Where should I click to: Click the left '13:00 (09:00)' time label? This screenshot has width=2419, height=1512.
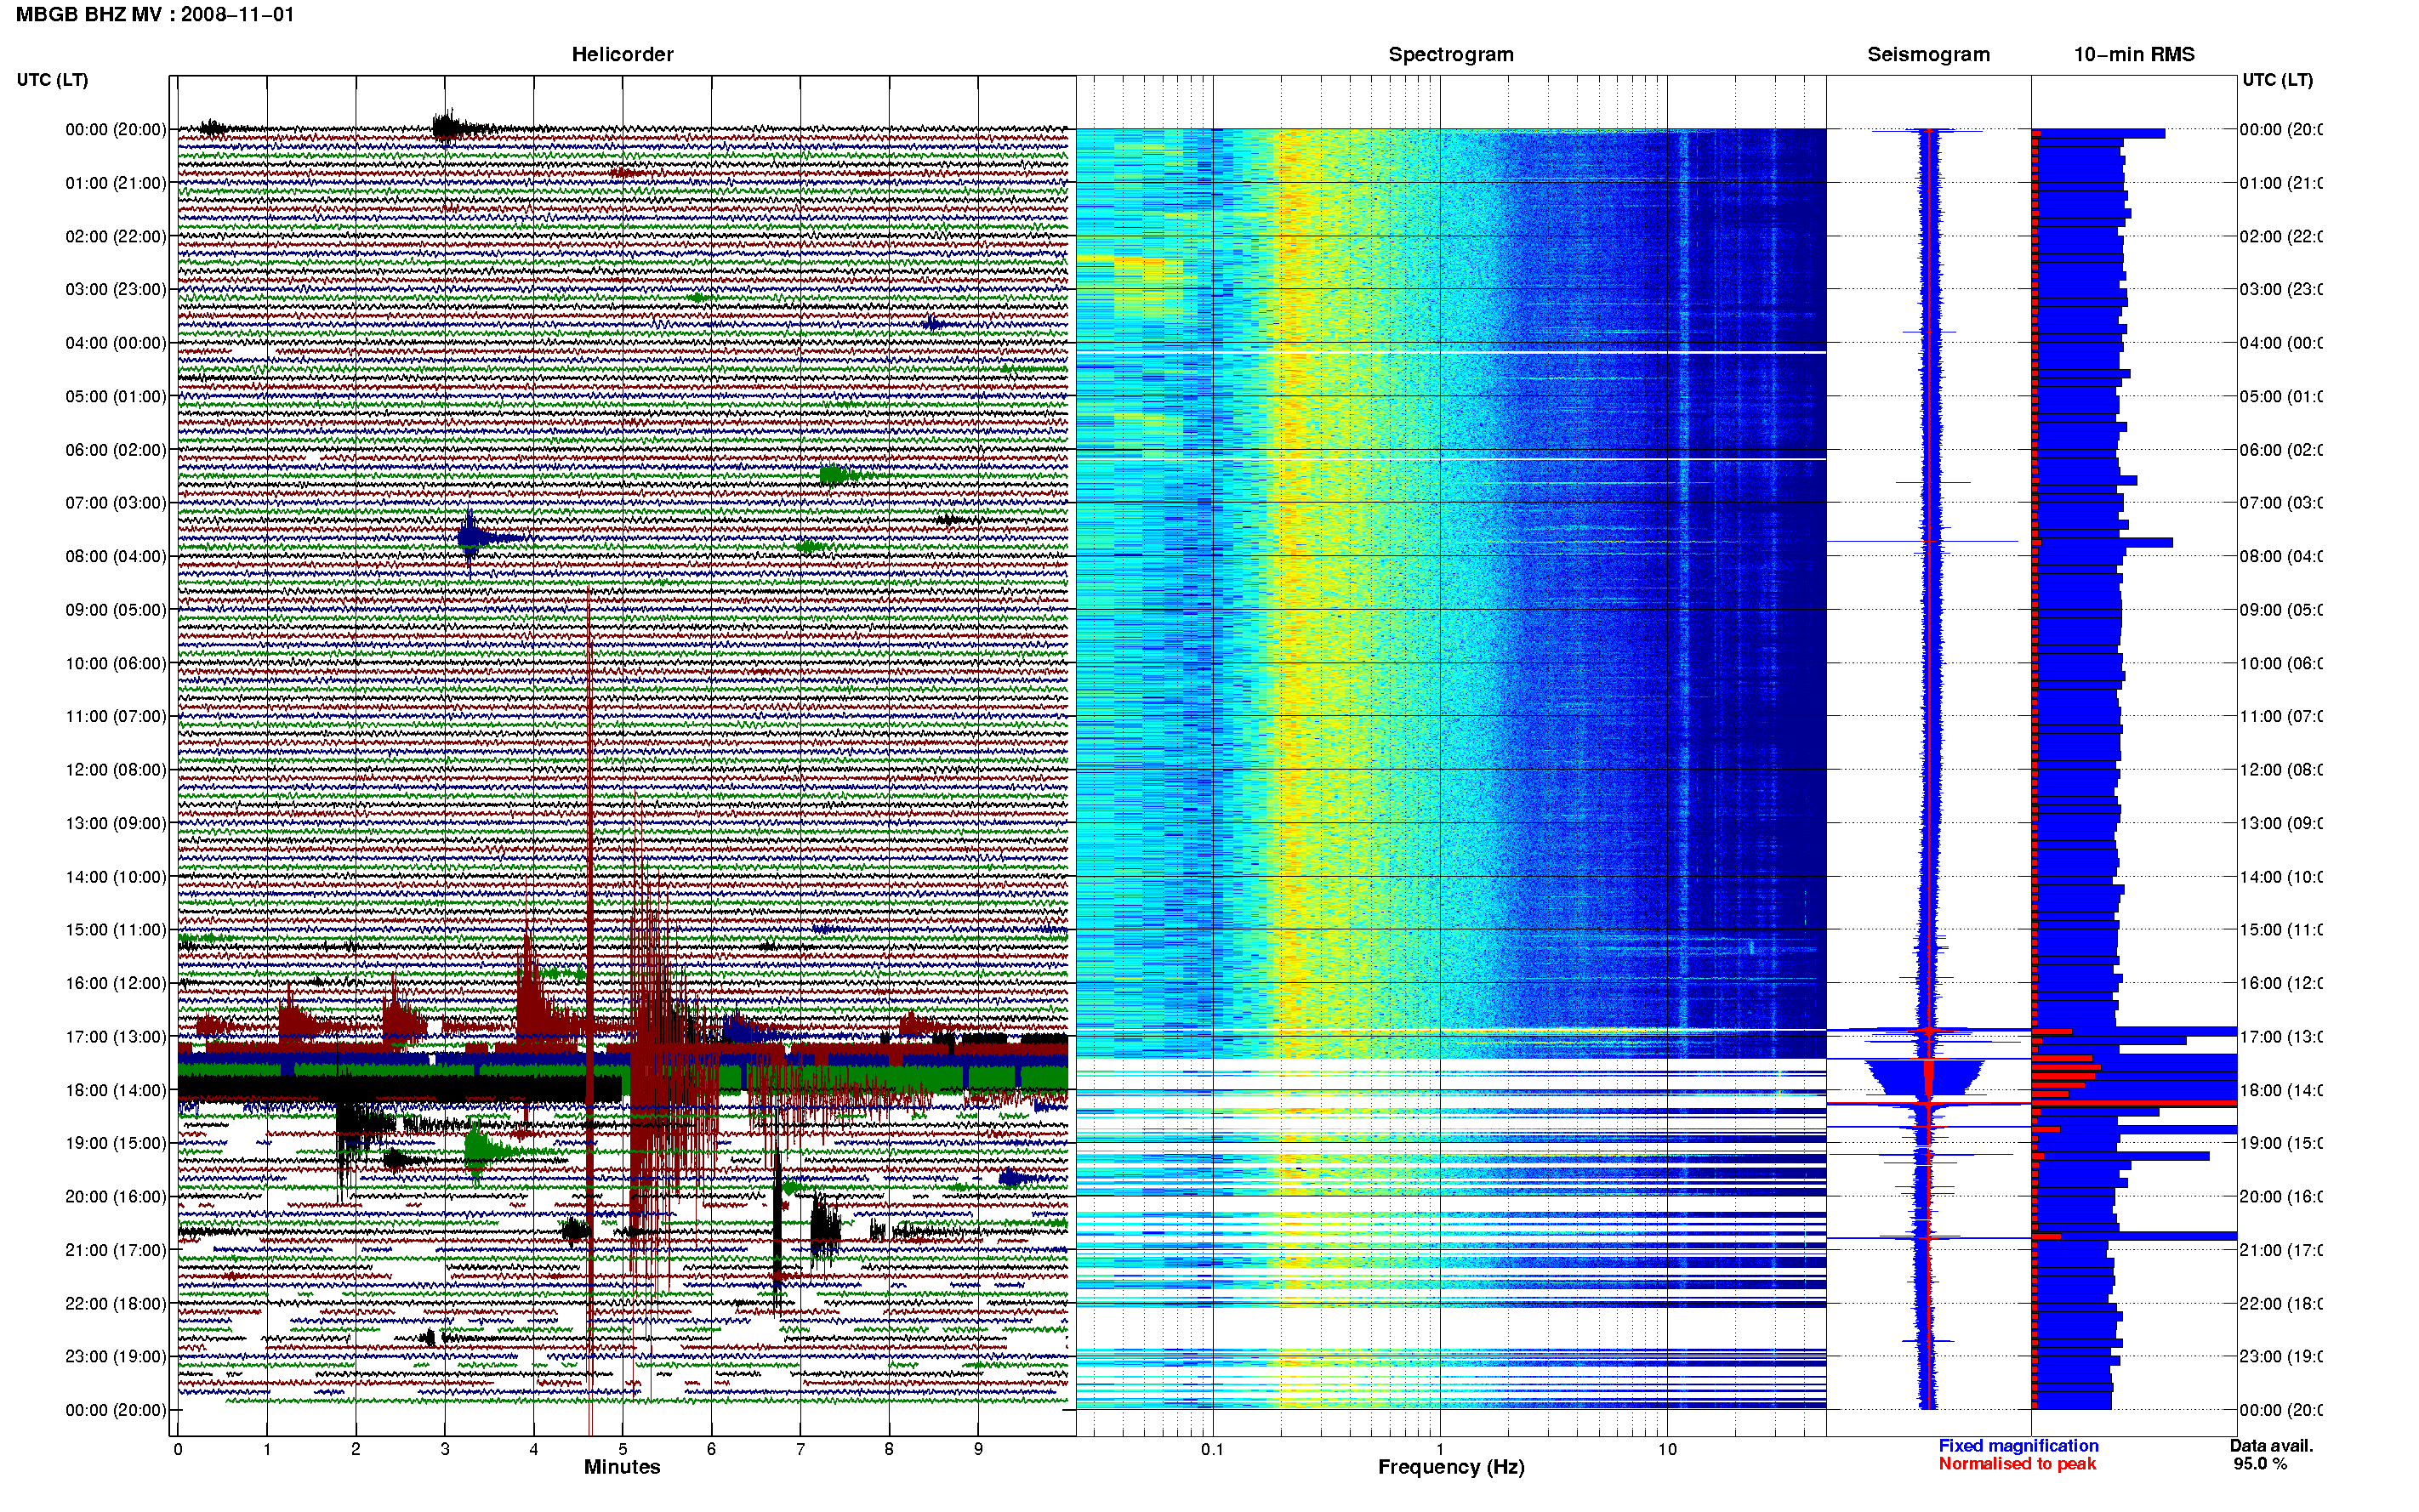[x=116, y=824]
